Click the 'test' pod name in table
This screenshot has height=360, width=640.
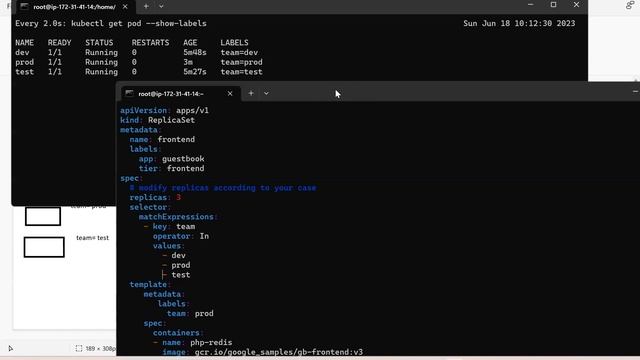(x=24, y=72)
